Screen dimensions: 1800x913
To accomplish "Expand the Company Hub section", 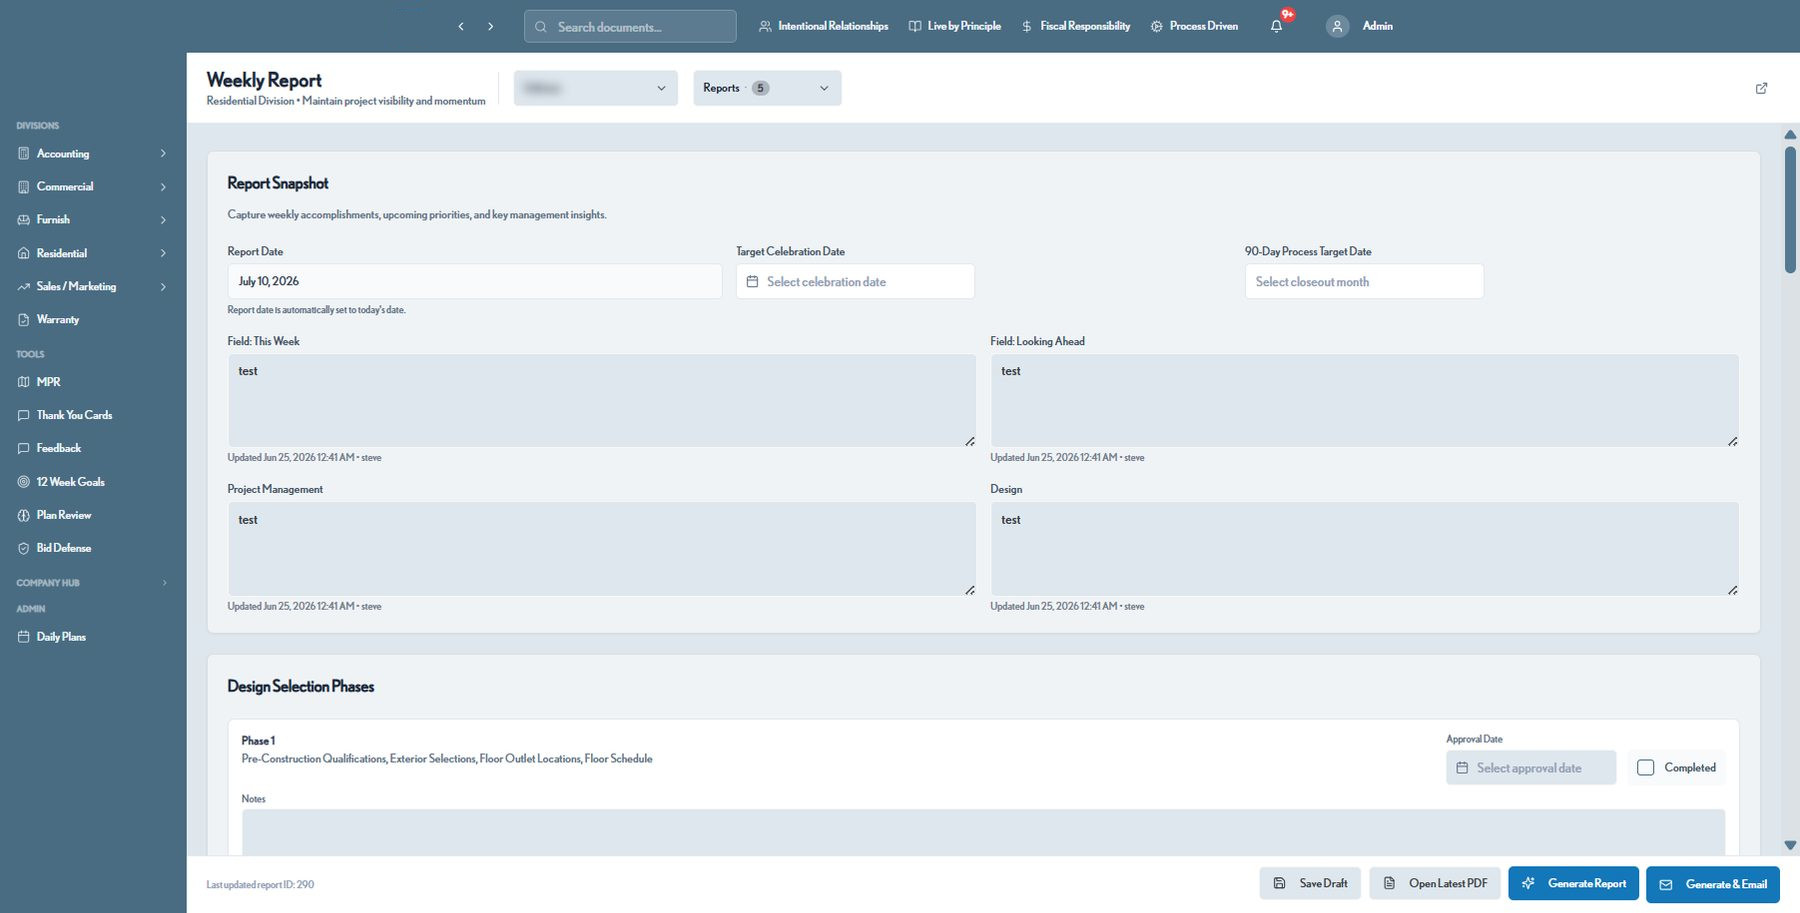I will (92, 582).
